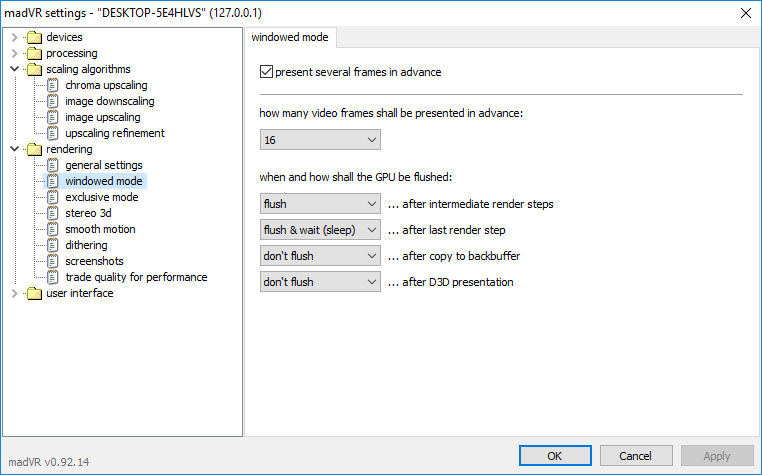The height and width of the screenshot is (475, 762).
Task: Click the smooth motion page icon
Action: (52, 229)
